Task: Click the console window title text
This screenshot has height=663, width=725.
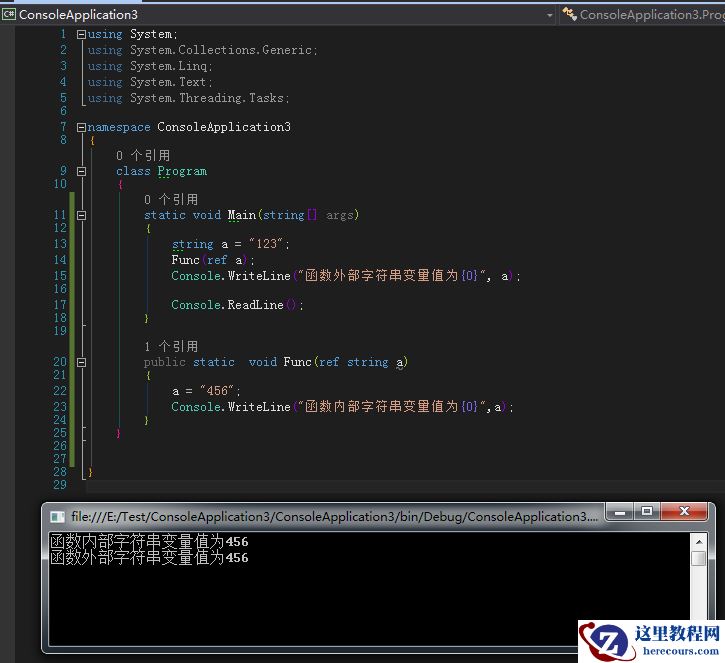Action: tap(330, 517)
